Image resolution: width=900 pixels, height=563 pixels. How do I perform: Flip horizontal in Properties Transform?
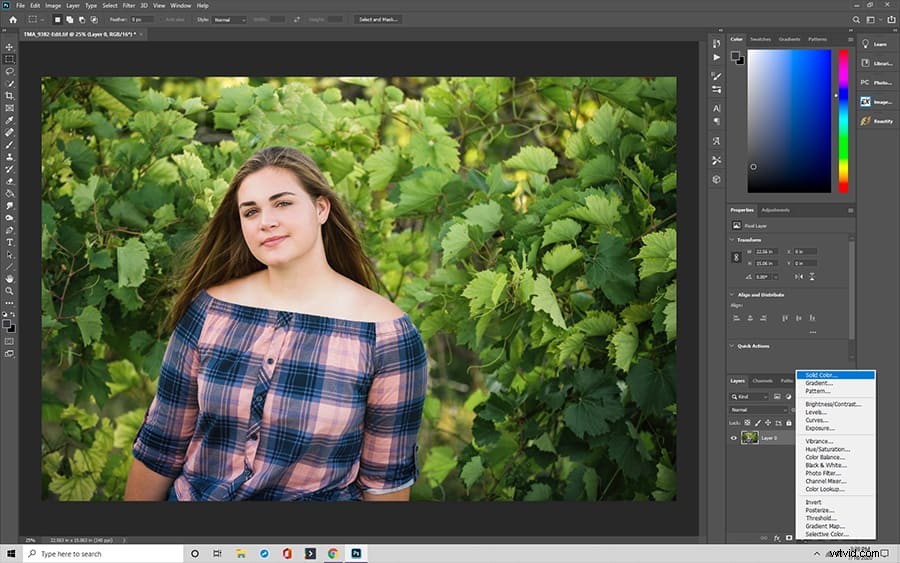(798, 277)
